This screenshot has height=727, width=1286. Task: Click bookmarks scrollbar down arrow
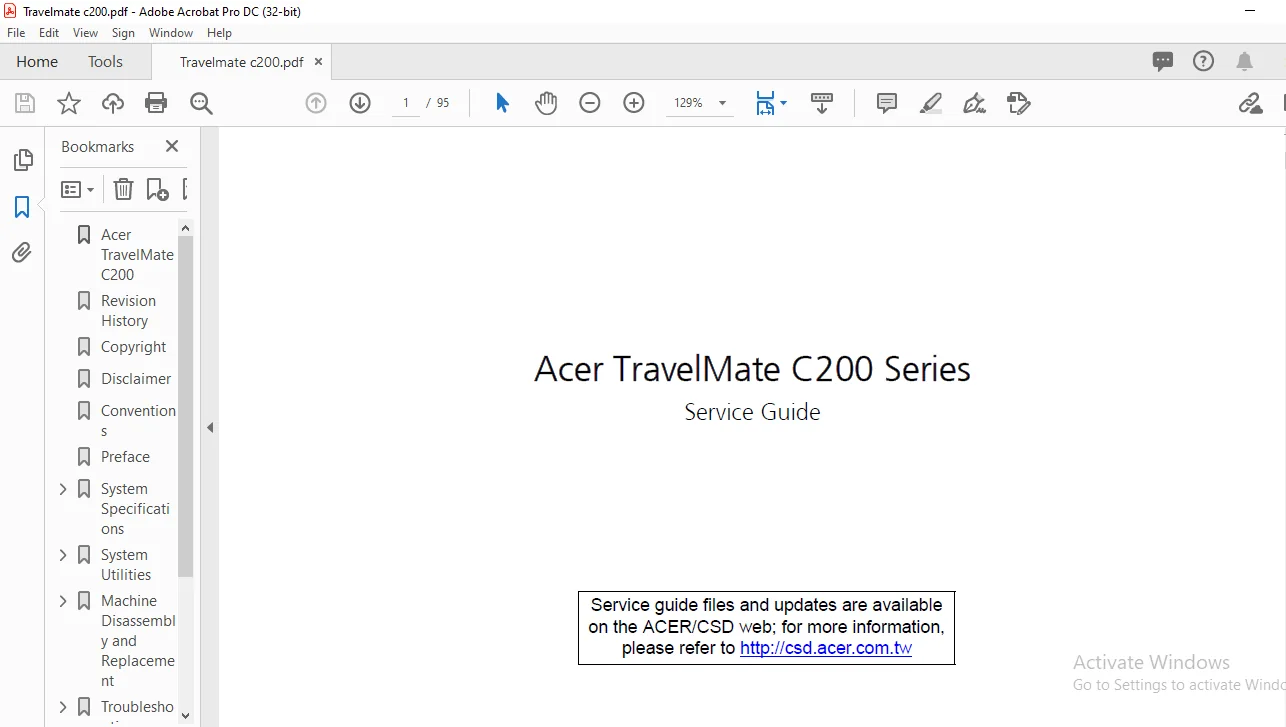point(185,714)
